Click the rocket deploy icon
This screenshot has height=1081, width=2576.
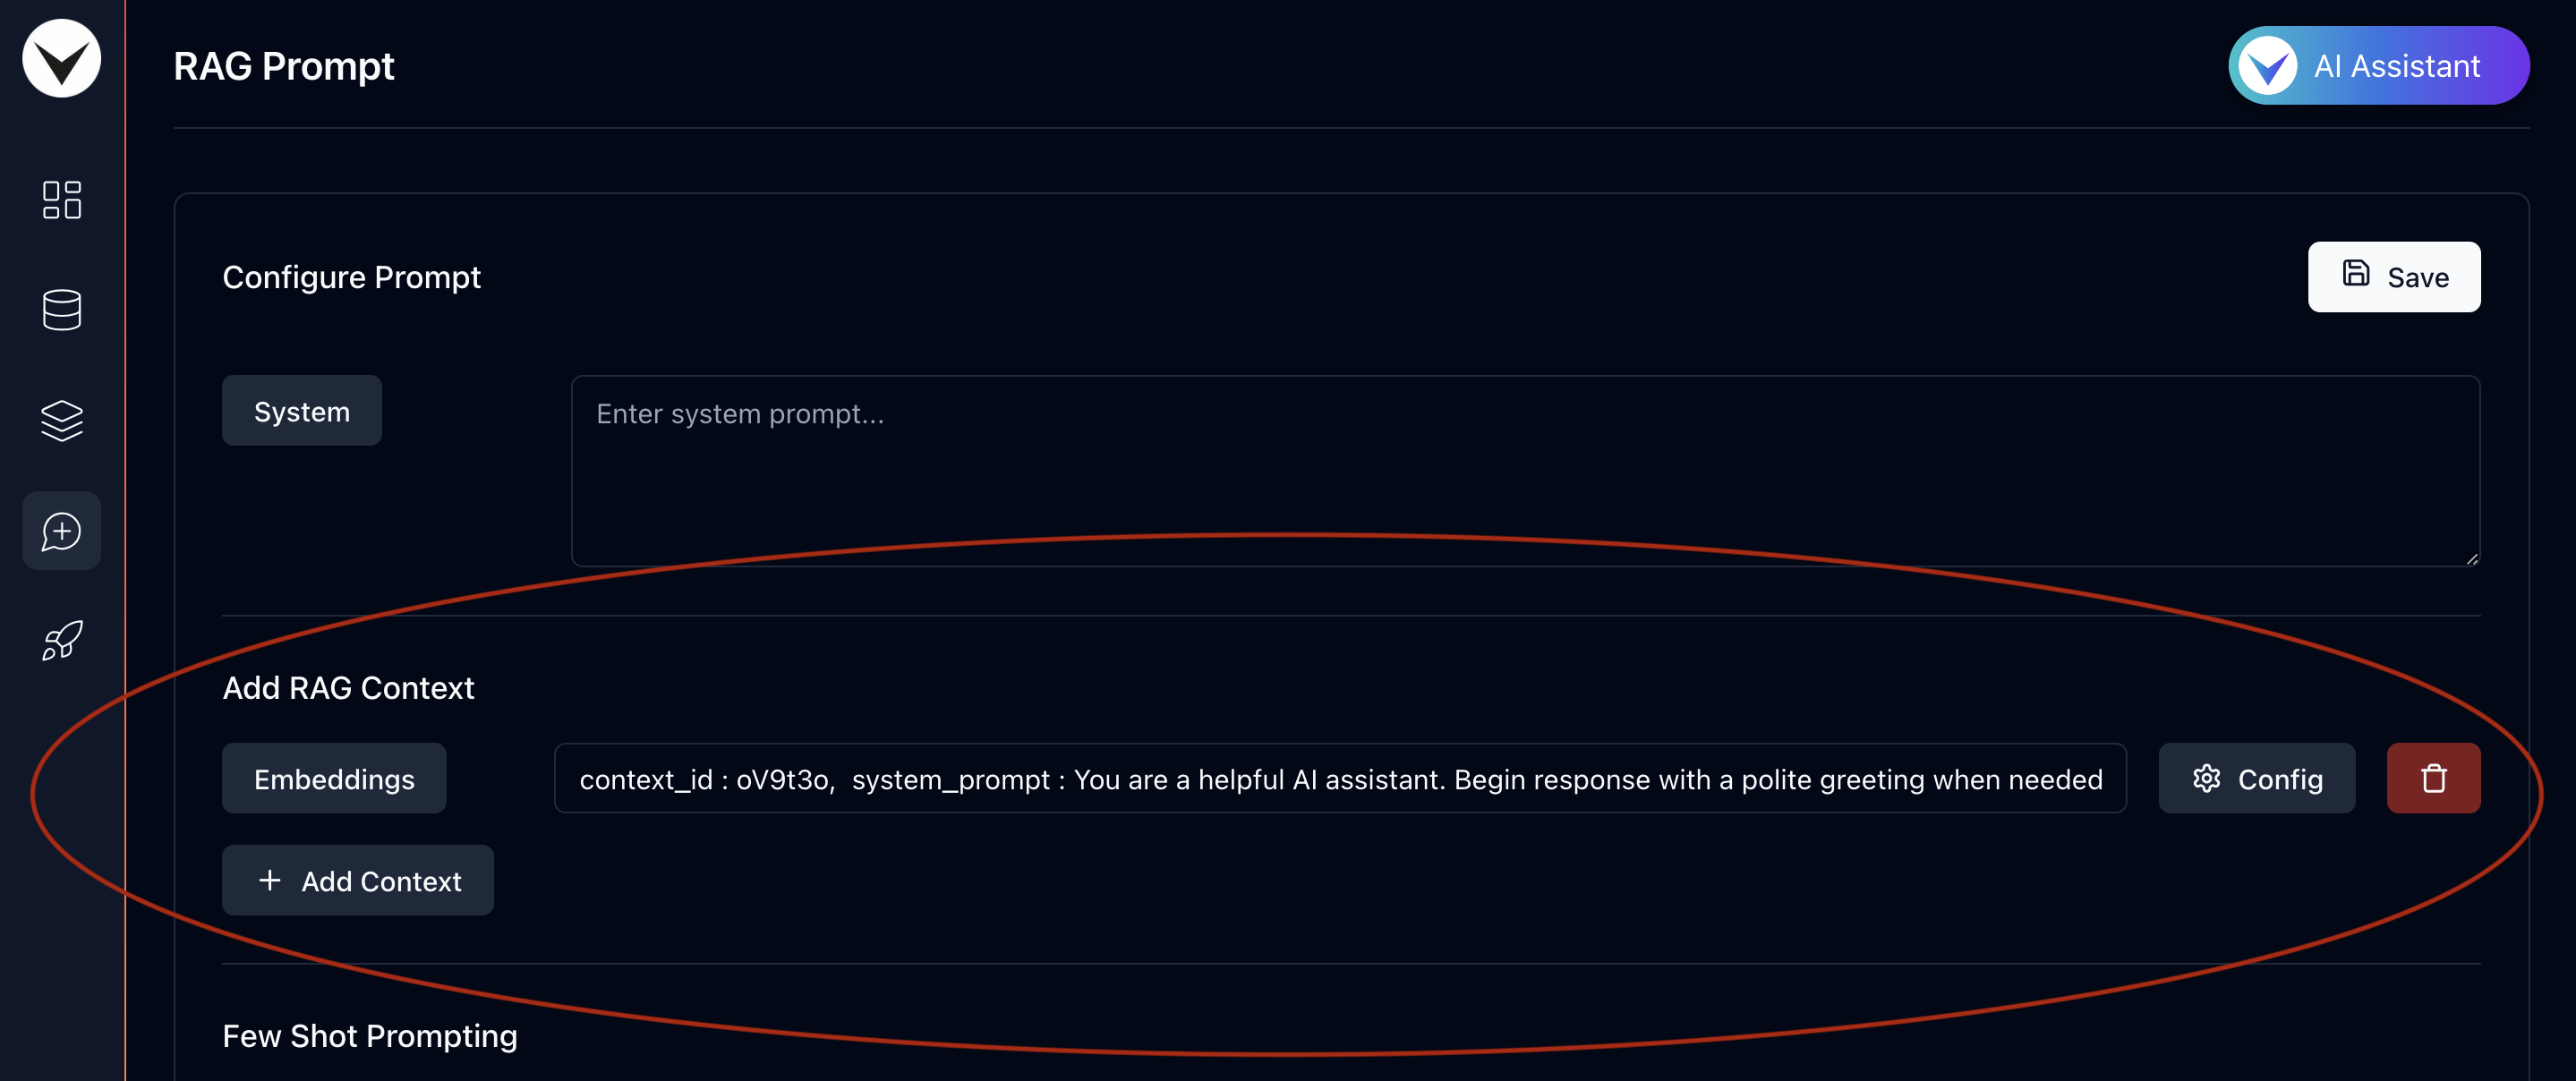coord(61,641)
